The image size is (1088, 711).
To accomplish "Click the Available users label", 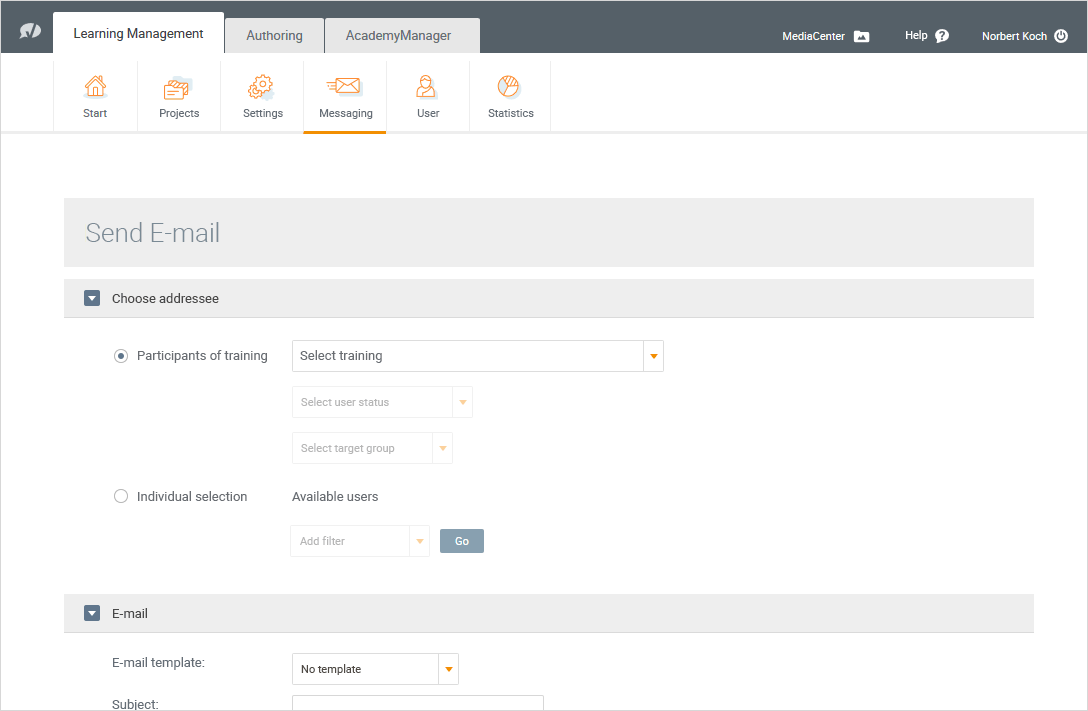I will point(334,497).
